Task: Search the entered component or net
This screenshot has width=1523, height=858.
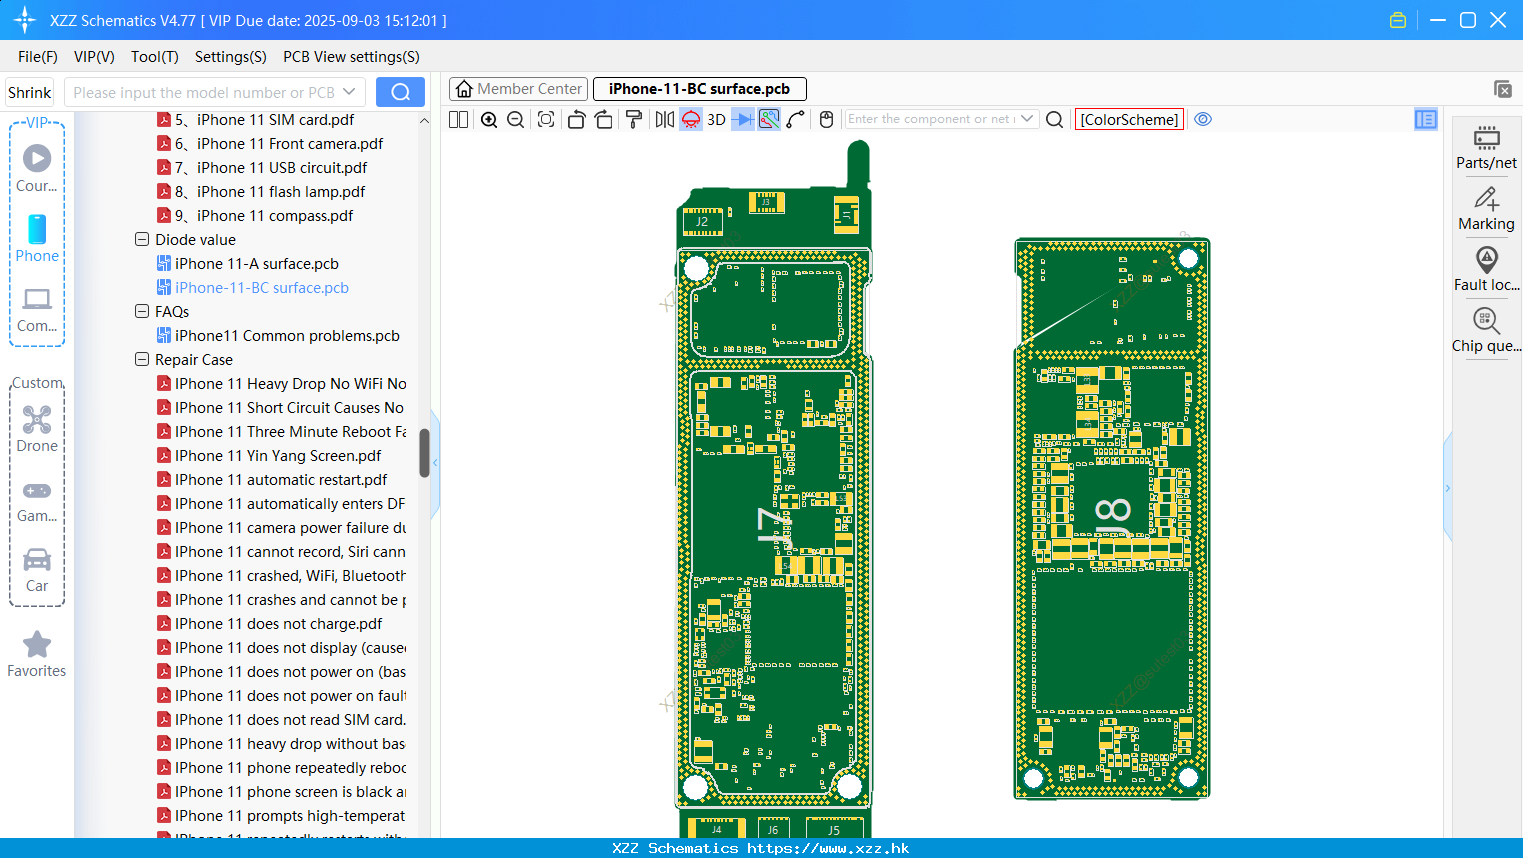Action: coord(1054,119)
